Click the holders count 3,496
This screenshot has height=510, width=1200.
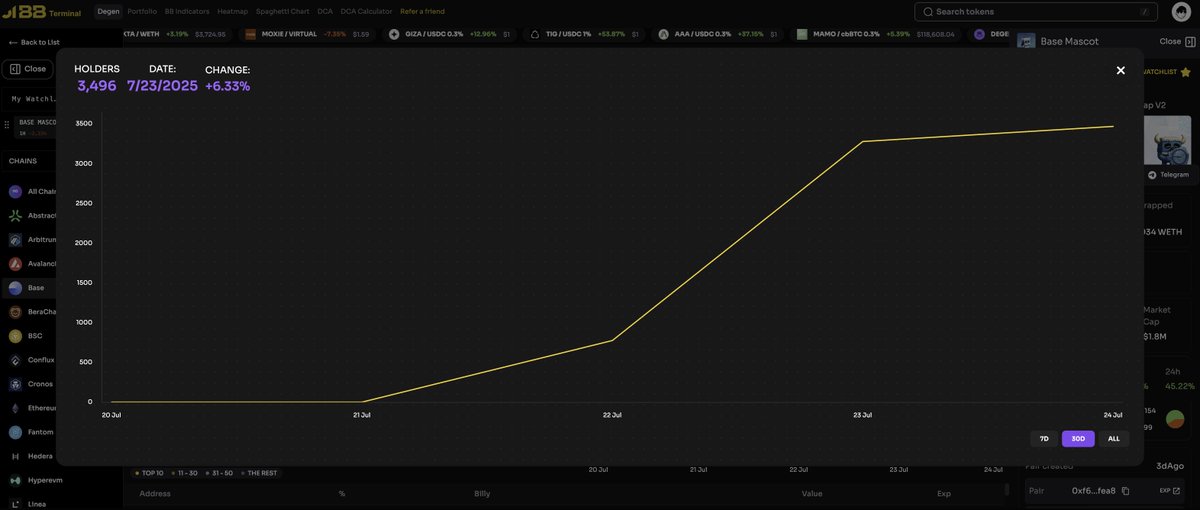(x=97, y=86)
